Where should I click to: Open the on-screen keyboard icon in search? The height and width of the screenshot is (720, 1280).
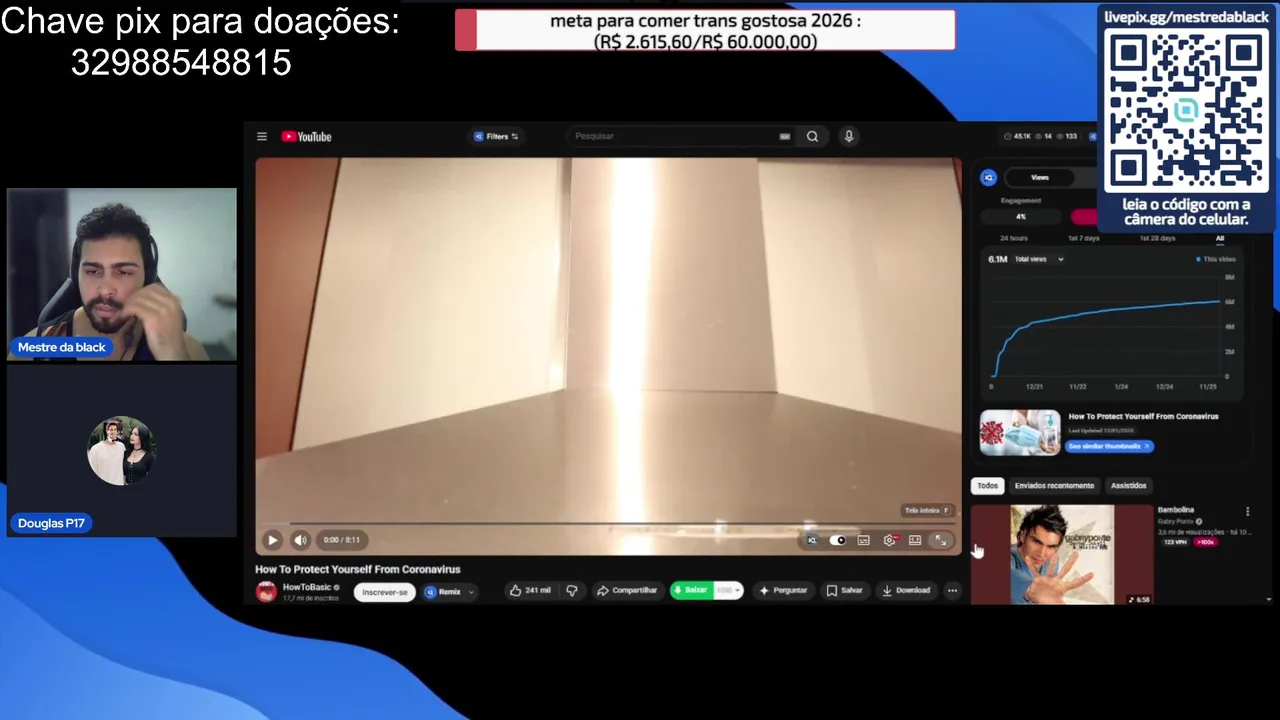(x=785, y=137)
